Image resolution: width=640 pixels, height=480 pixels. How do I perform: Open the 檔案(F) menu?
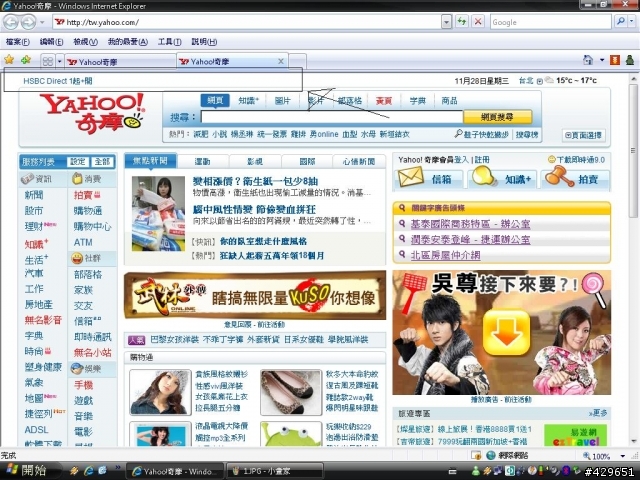point(18,42)
